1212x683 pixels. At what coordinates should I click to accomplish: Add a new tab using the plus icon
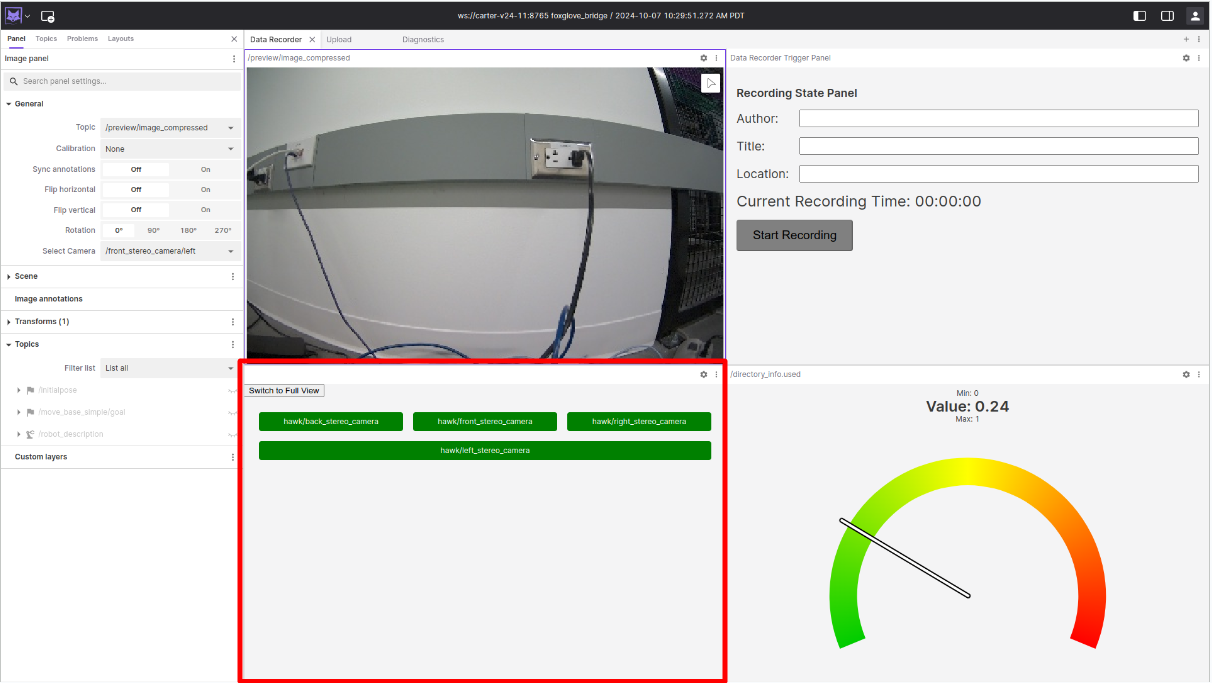pos(1184,39)
